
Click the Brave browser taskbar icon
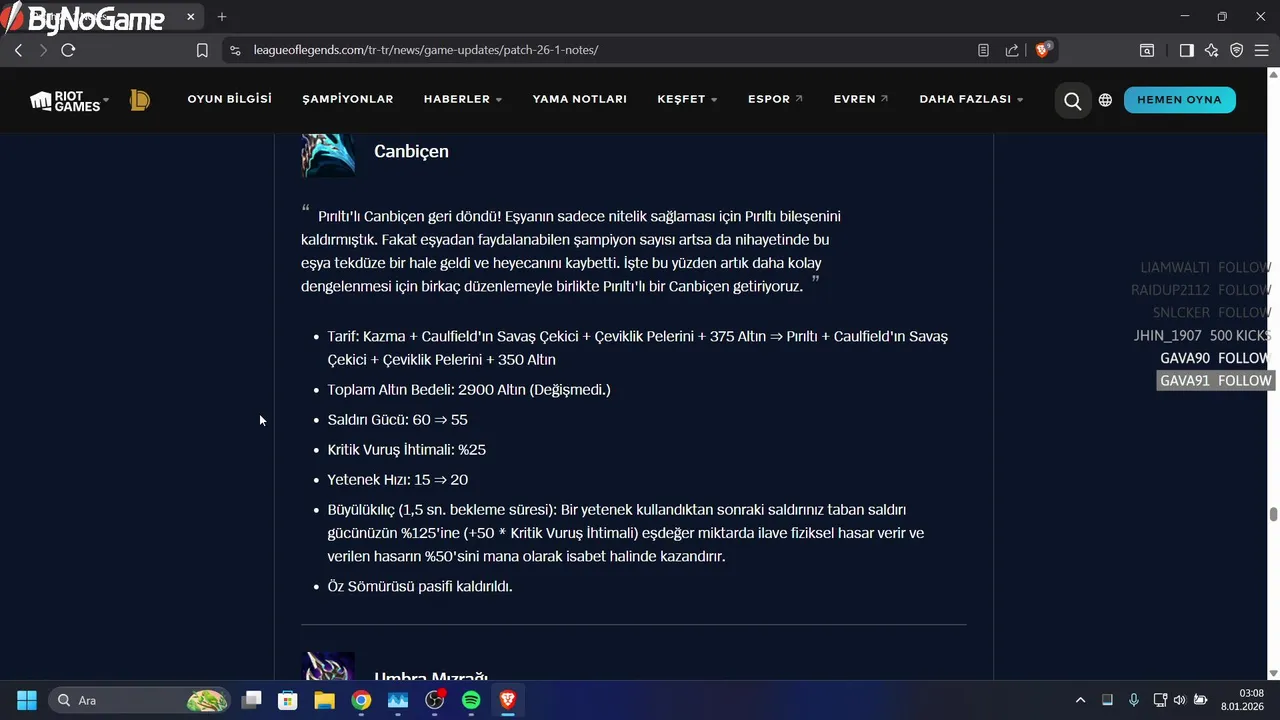(508, 700)
